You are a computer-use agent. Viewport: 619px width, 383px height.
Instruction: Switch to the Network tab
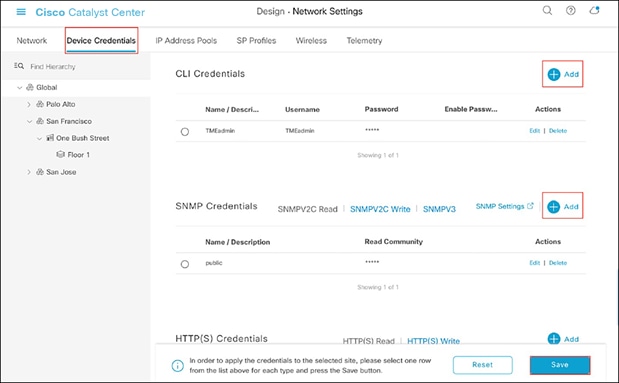click(32, 40)
